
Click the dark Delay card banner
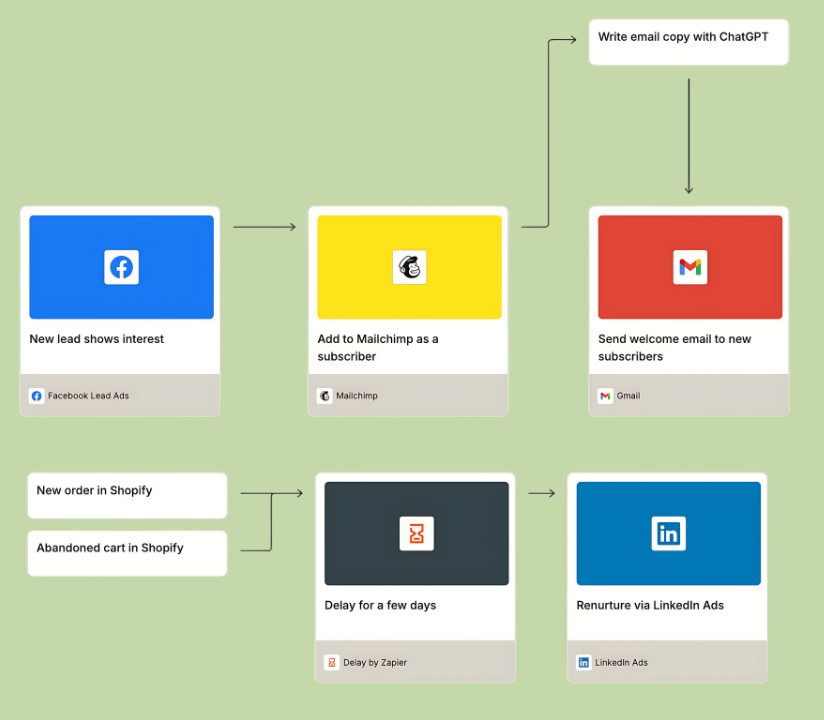tap(417, 533)
